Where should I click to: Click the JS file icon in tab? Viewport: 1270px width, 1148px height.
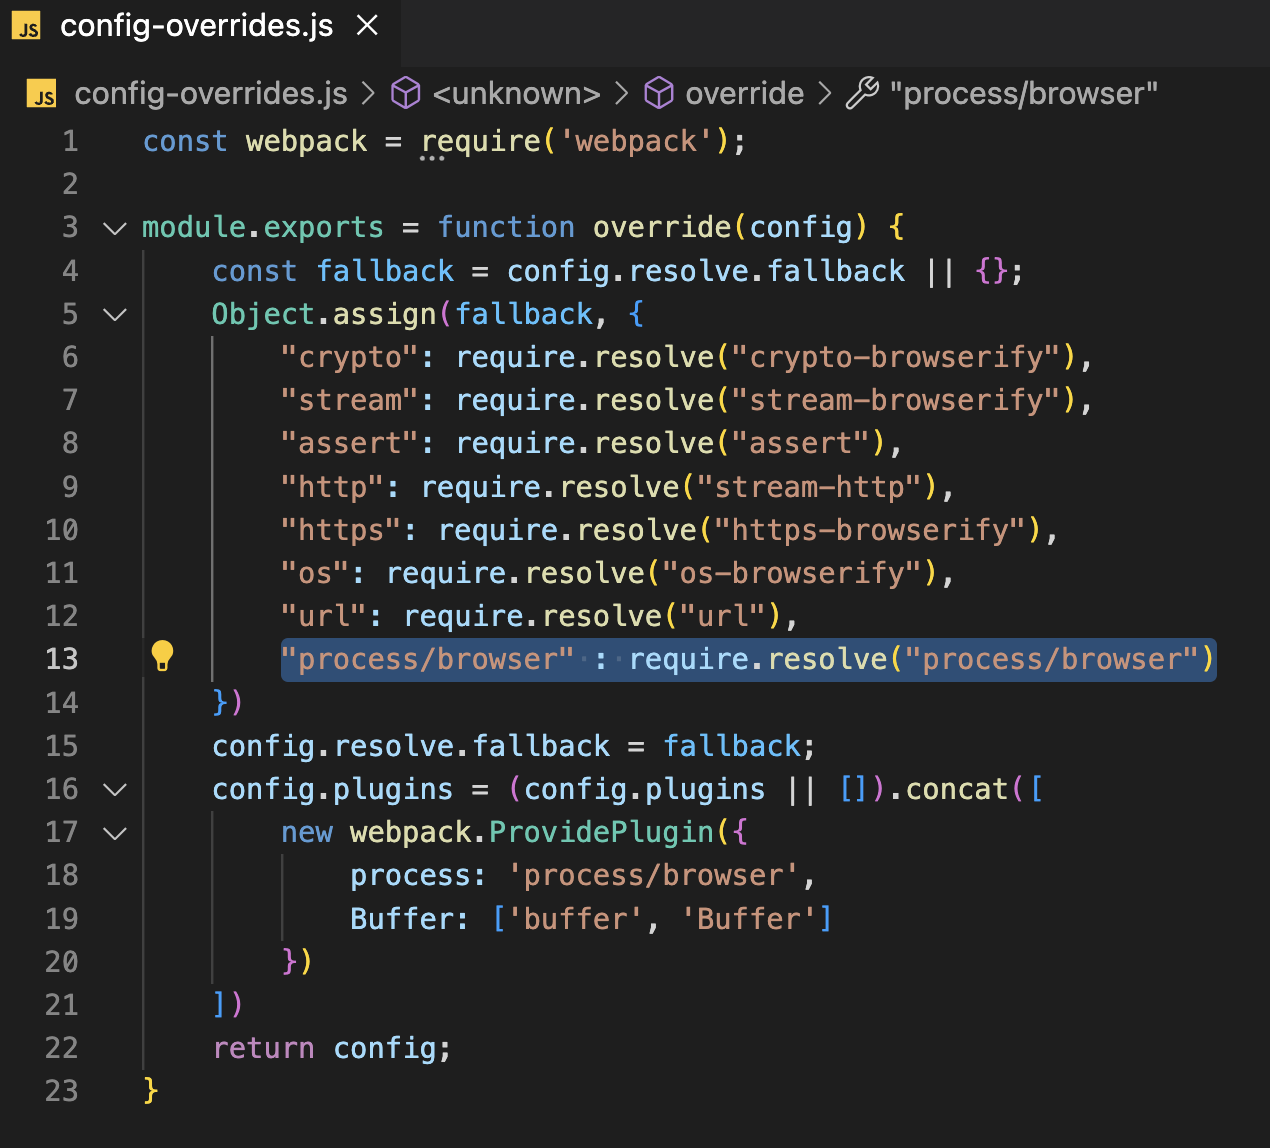coord(27,26)
